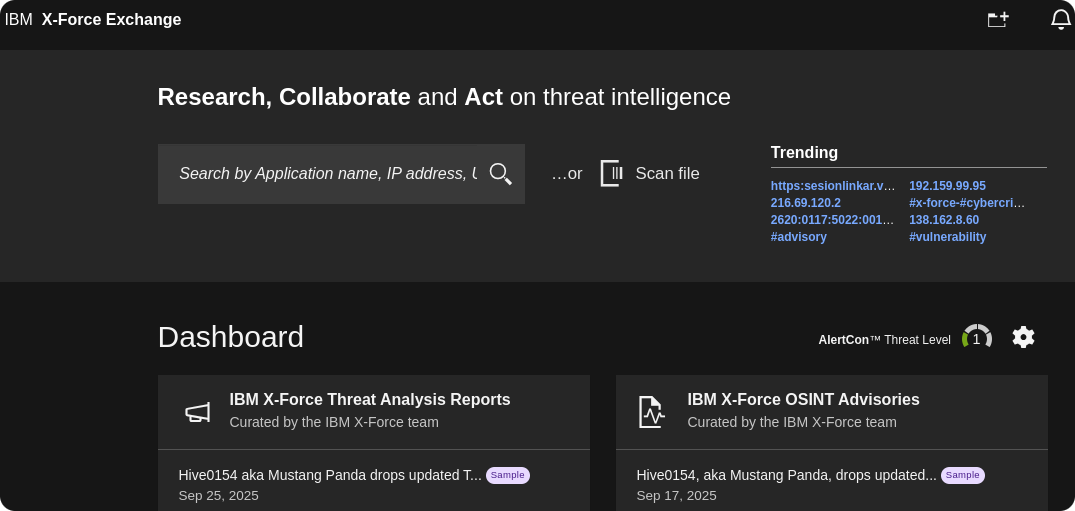The image size is (1075, 511).
Task: Click the magnifying glass search icon
Action: click(500, 174)
